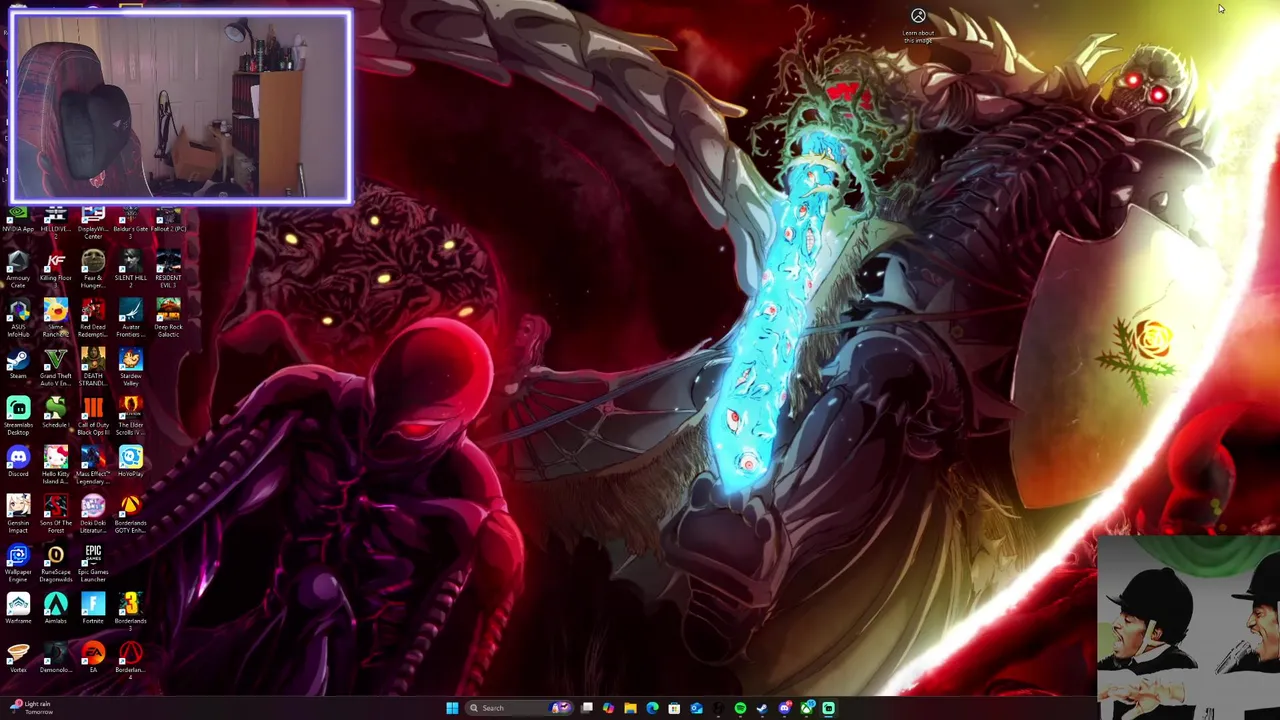Open the Discord desktop shortcut
1280x720 pixels.
click(18, 463)
